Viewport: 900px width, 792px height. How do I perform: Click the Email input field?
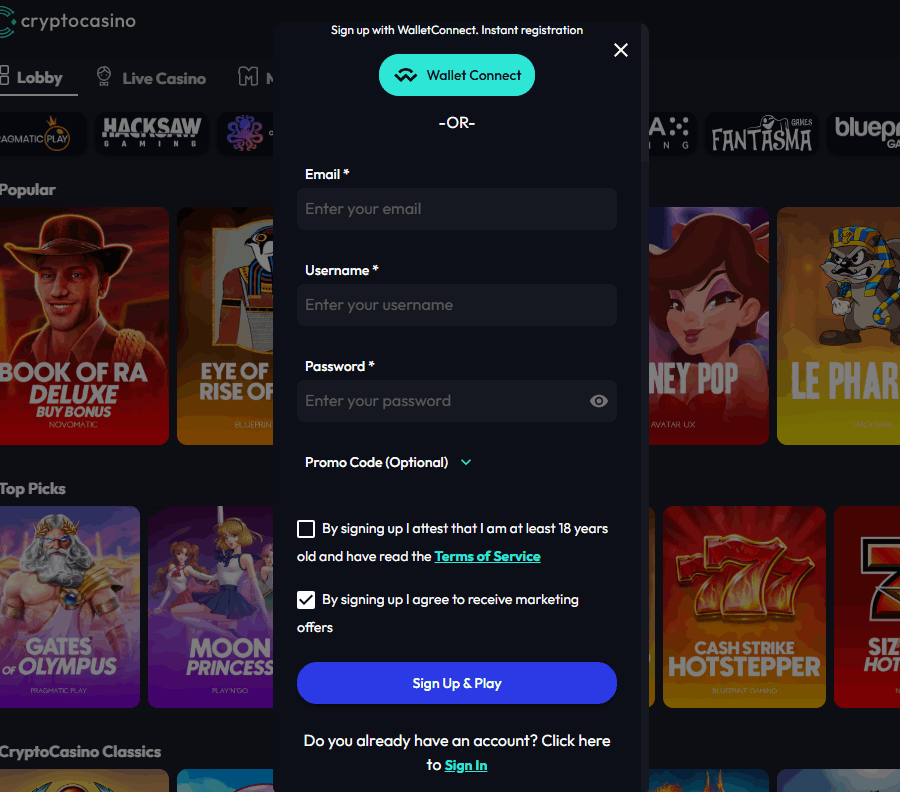(x=457, y=209)
